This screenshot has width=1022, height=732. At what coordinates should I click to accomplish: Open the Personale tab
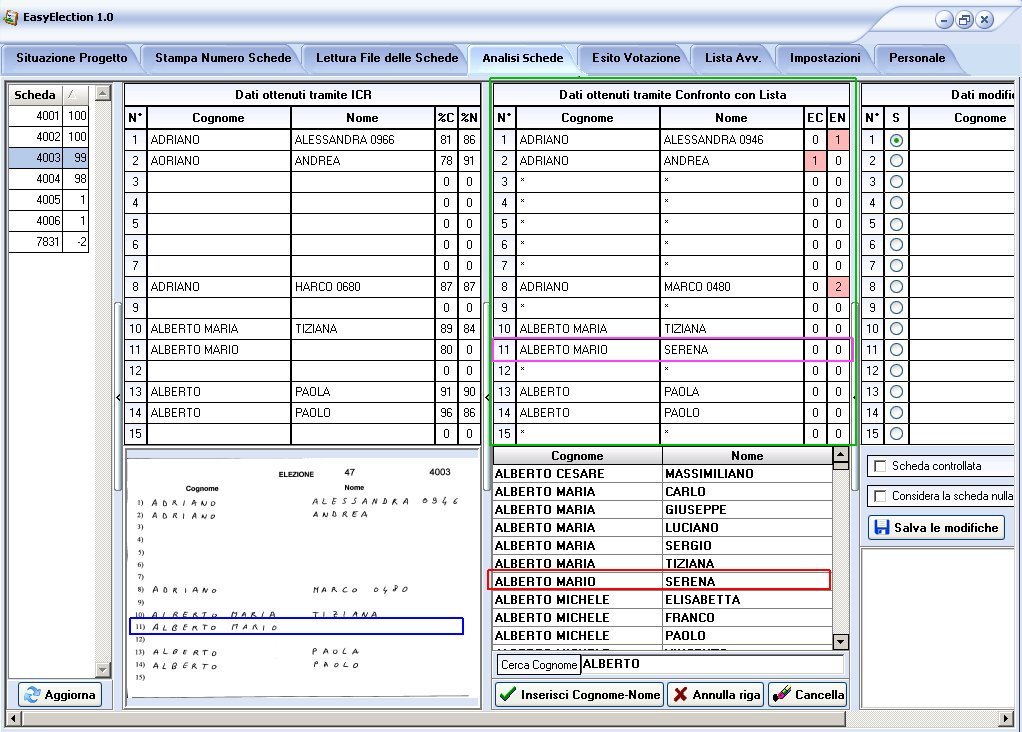(916, 58)
